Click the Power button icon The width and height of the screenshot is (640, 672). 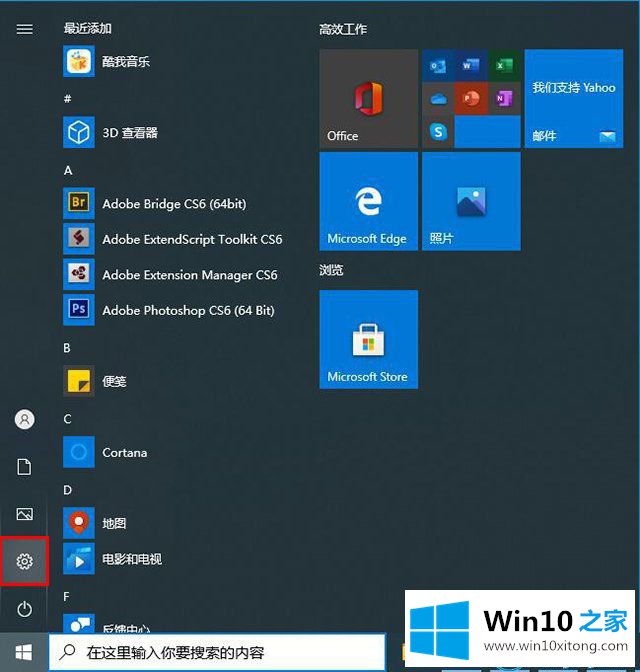pyautogui.click(x=24, y=609)
